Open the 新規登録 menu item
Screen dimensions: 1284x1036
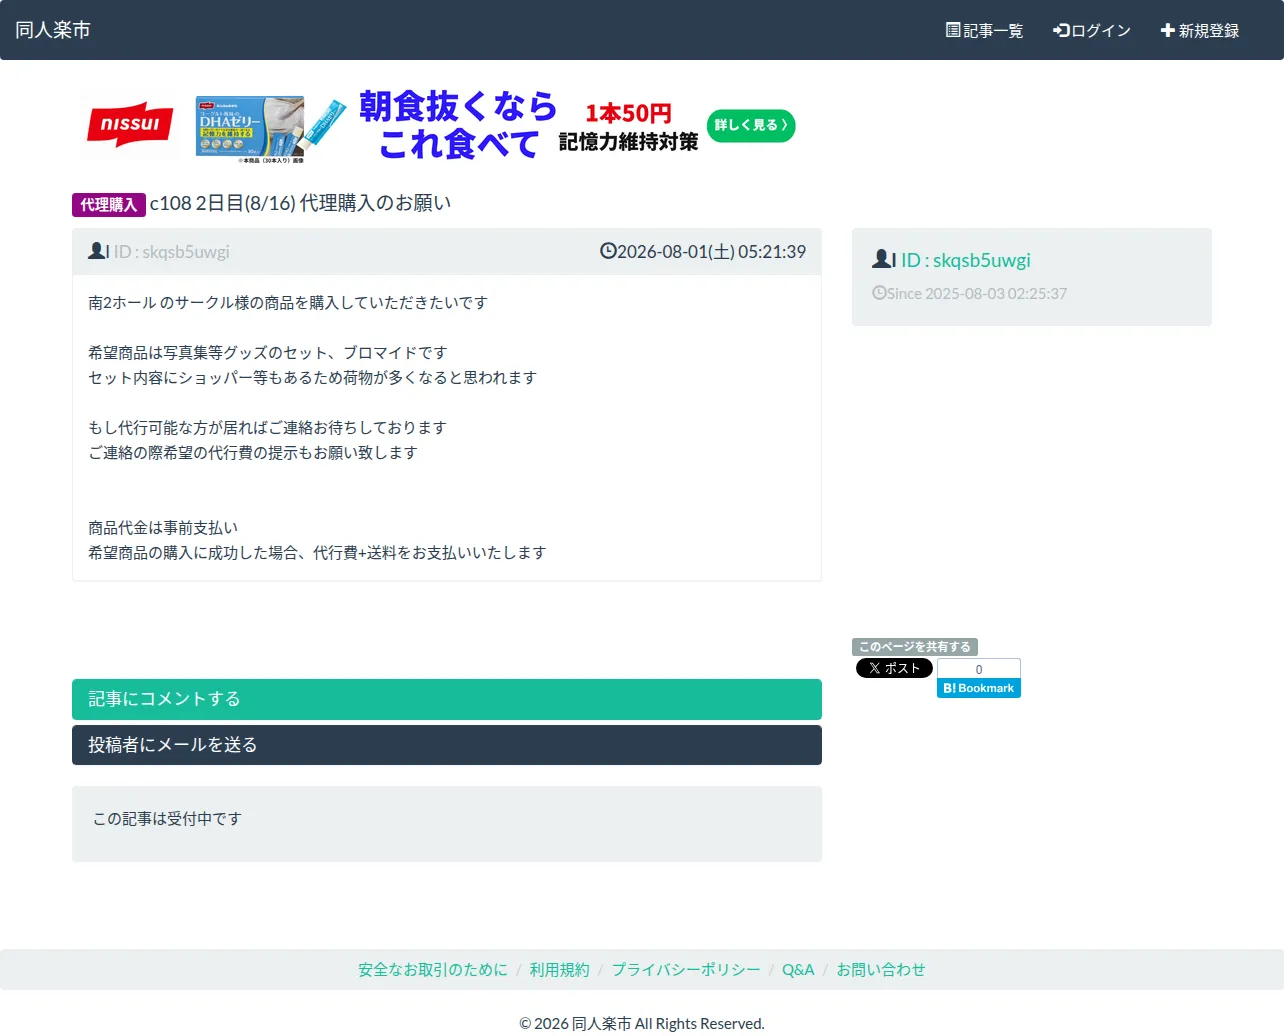[1200, 31]
